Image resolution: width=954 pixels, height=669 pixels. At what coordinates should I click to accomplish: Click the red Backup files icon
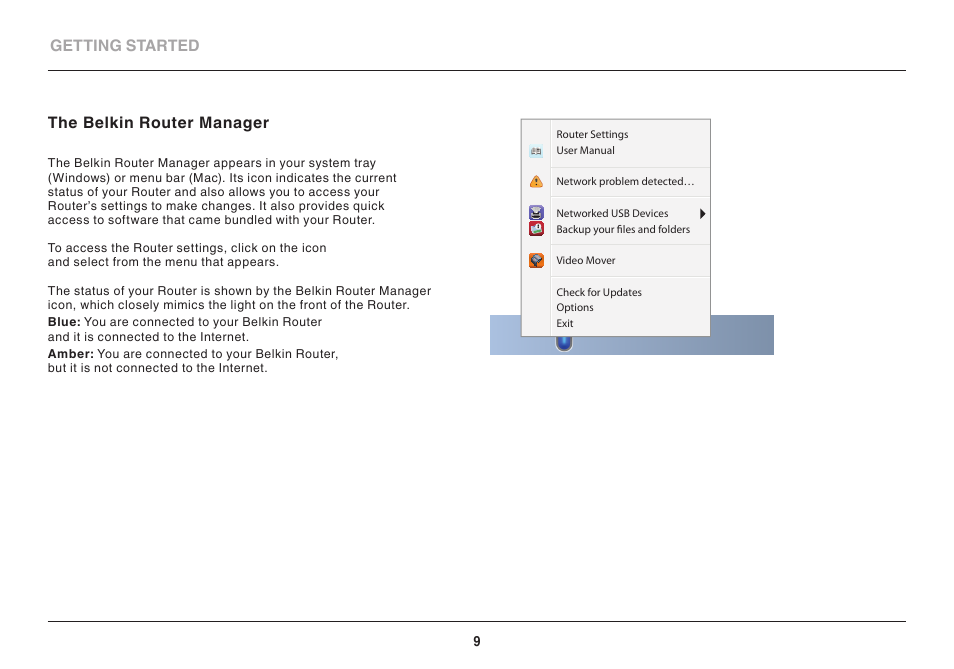click(x=536, y=229)
